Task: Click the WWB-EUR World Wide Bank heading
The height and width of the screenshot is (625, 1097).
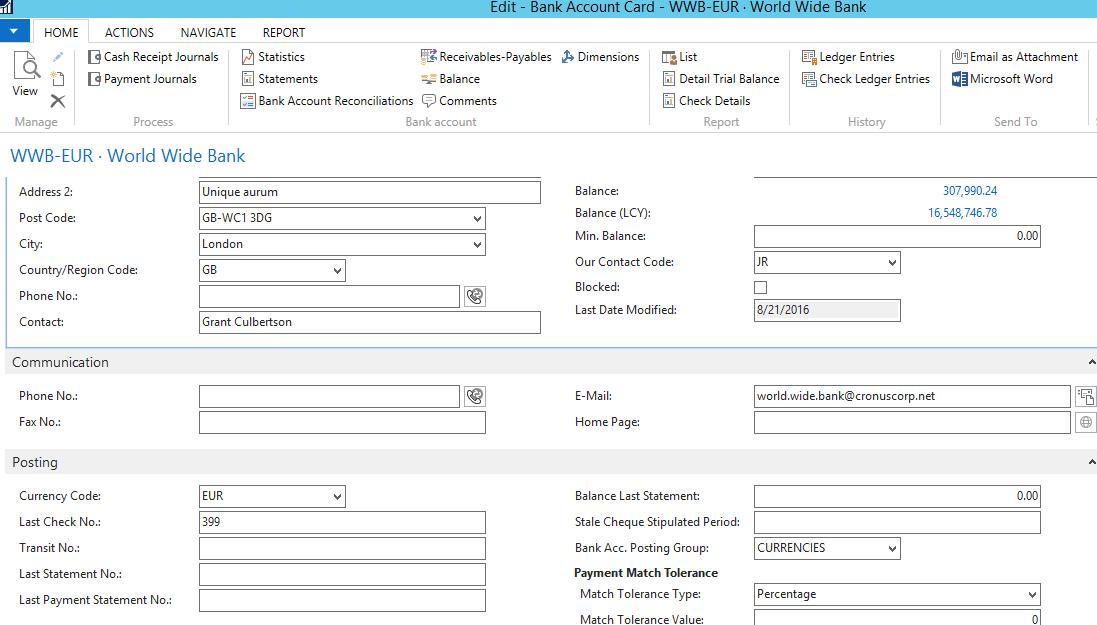Action: [127, 156]
